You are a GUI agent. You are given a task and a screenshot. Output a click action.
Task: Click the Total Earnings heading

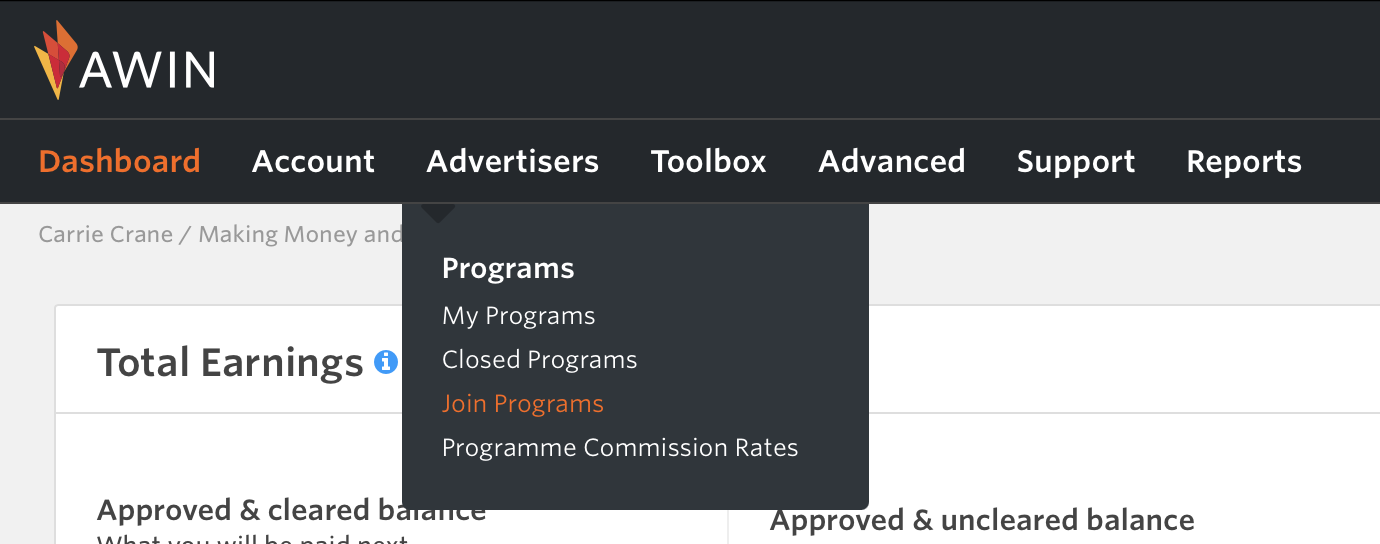tap(230, 362)
